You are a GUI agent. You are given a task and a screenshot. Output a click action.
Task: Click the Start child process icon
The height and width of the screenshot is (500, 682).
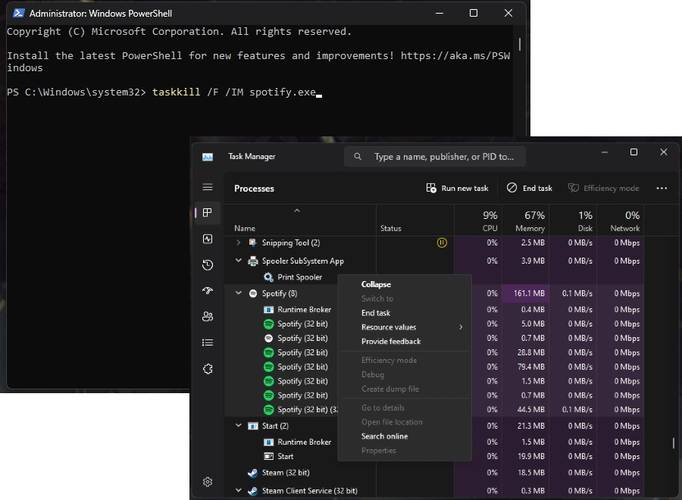268,457
